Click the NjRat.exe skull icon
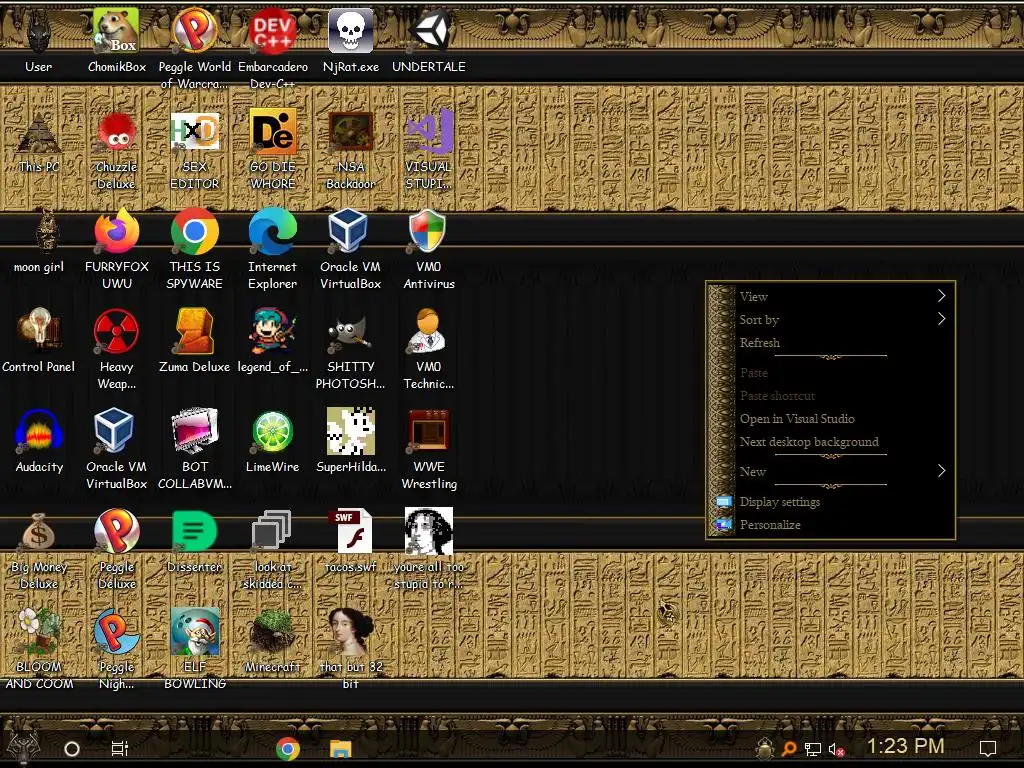The height and width of the screenshot is (768, 1024). [x=351, y=31]
